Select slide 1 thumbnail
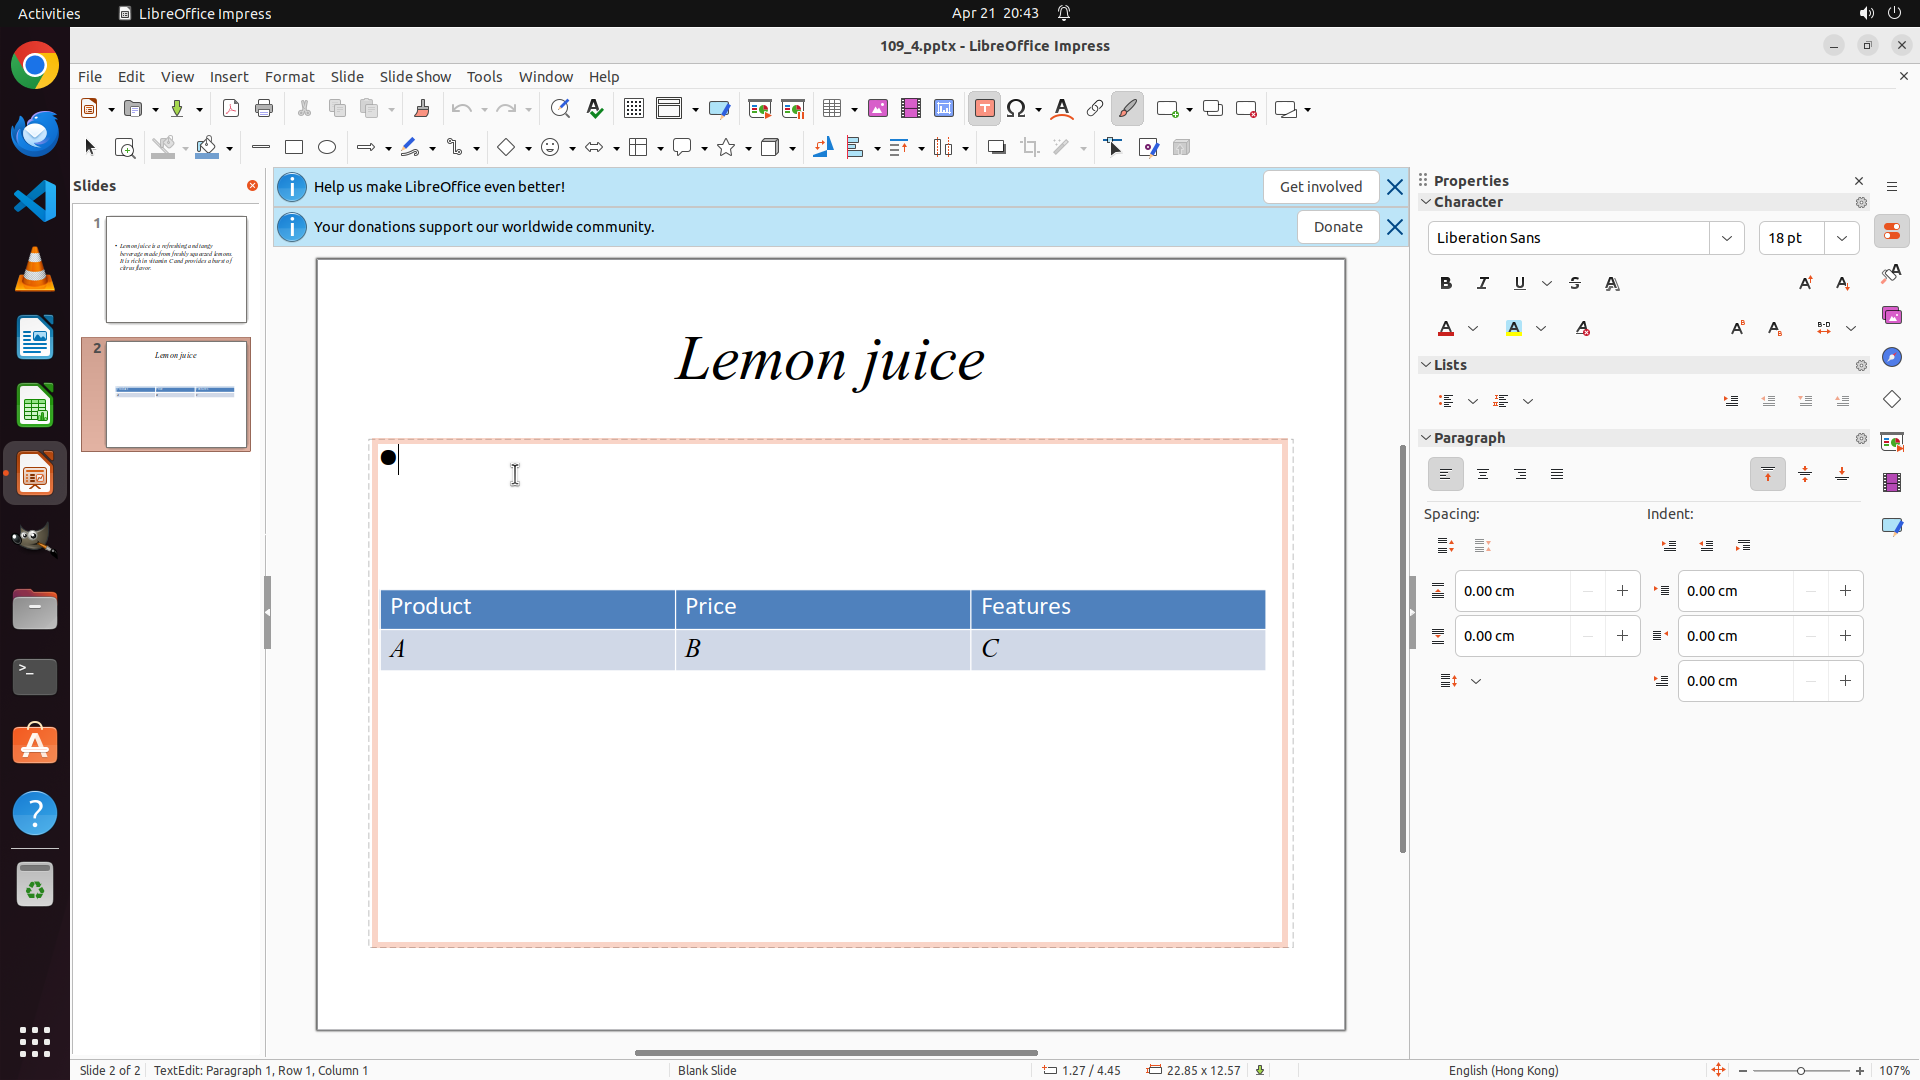Image resolution: width=1920 pixels, height=1080 pixels. [x=176, y=269]
